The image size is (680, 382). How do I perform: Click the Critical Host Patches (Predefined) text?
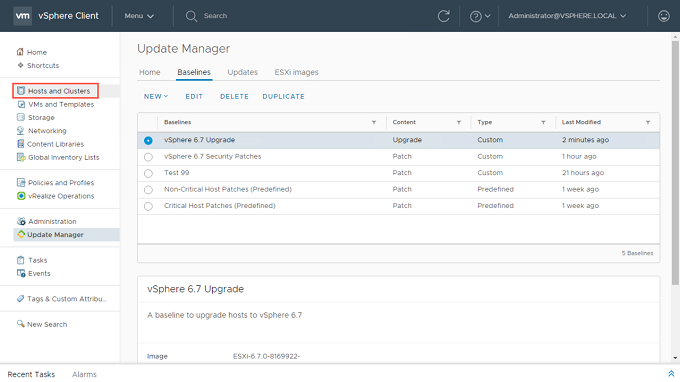coord(219,206)
